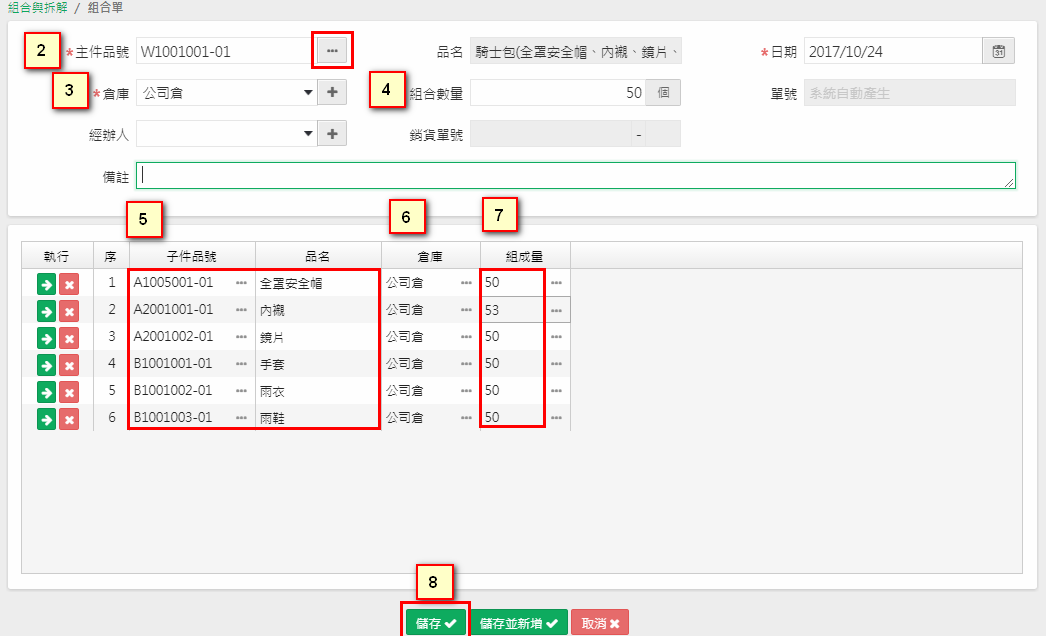Click the 執行 column header
This screenshot has width=1046, height=636.
click(x=57, y=256)
